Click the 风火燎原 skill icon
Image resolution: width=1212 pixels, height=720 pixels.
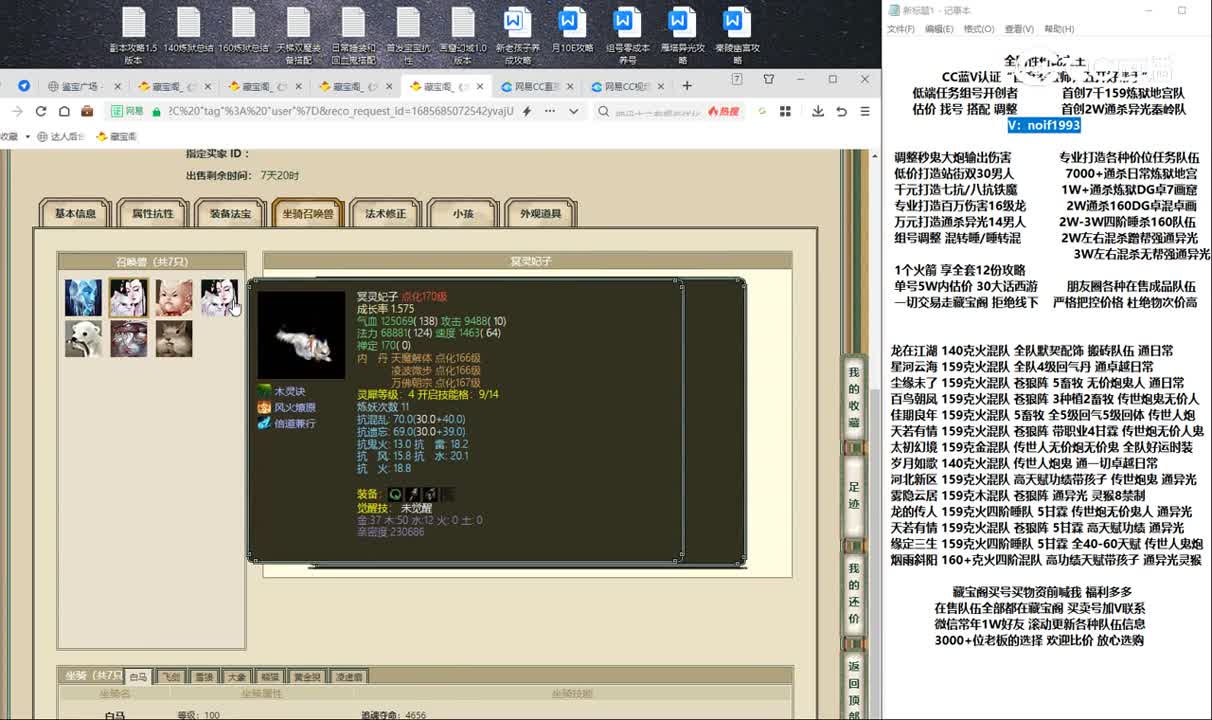[x=264, y=407]
